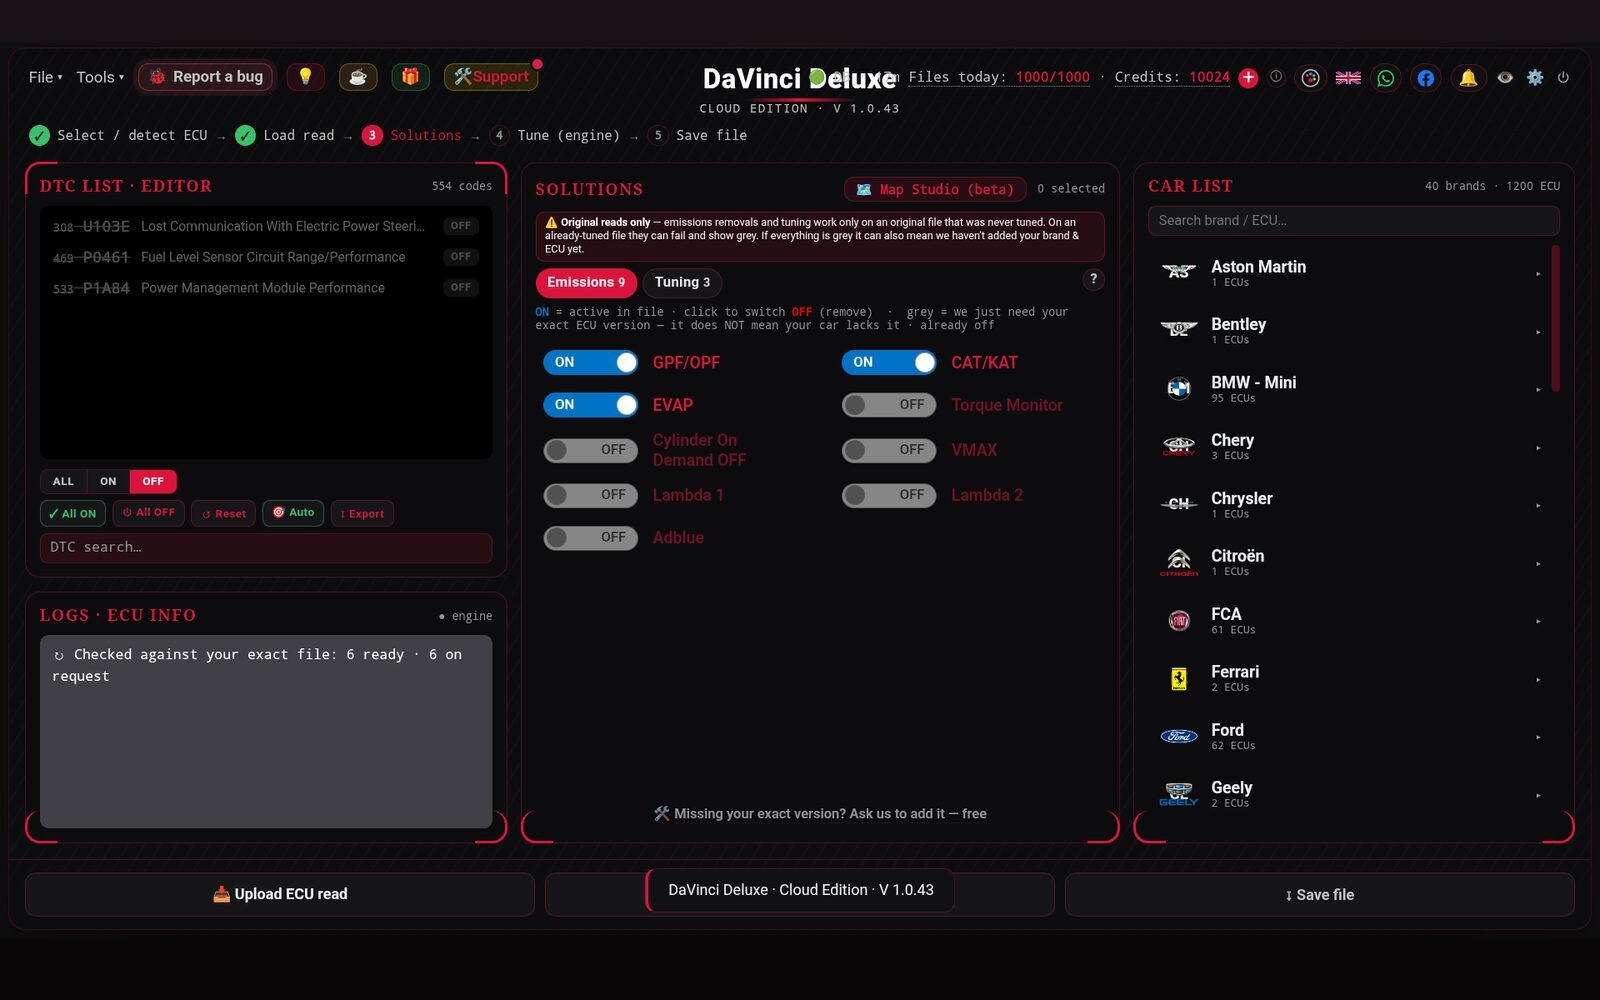The width and height of the screenshot is (1600, 1000).
Task: Click the Aston Martin logo icon
Action: pyautogui.click(x=1179, y=271)
